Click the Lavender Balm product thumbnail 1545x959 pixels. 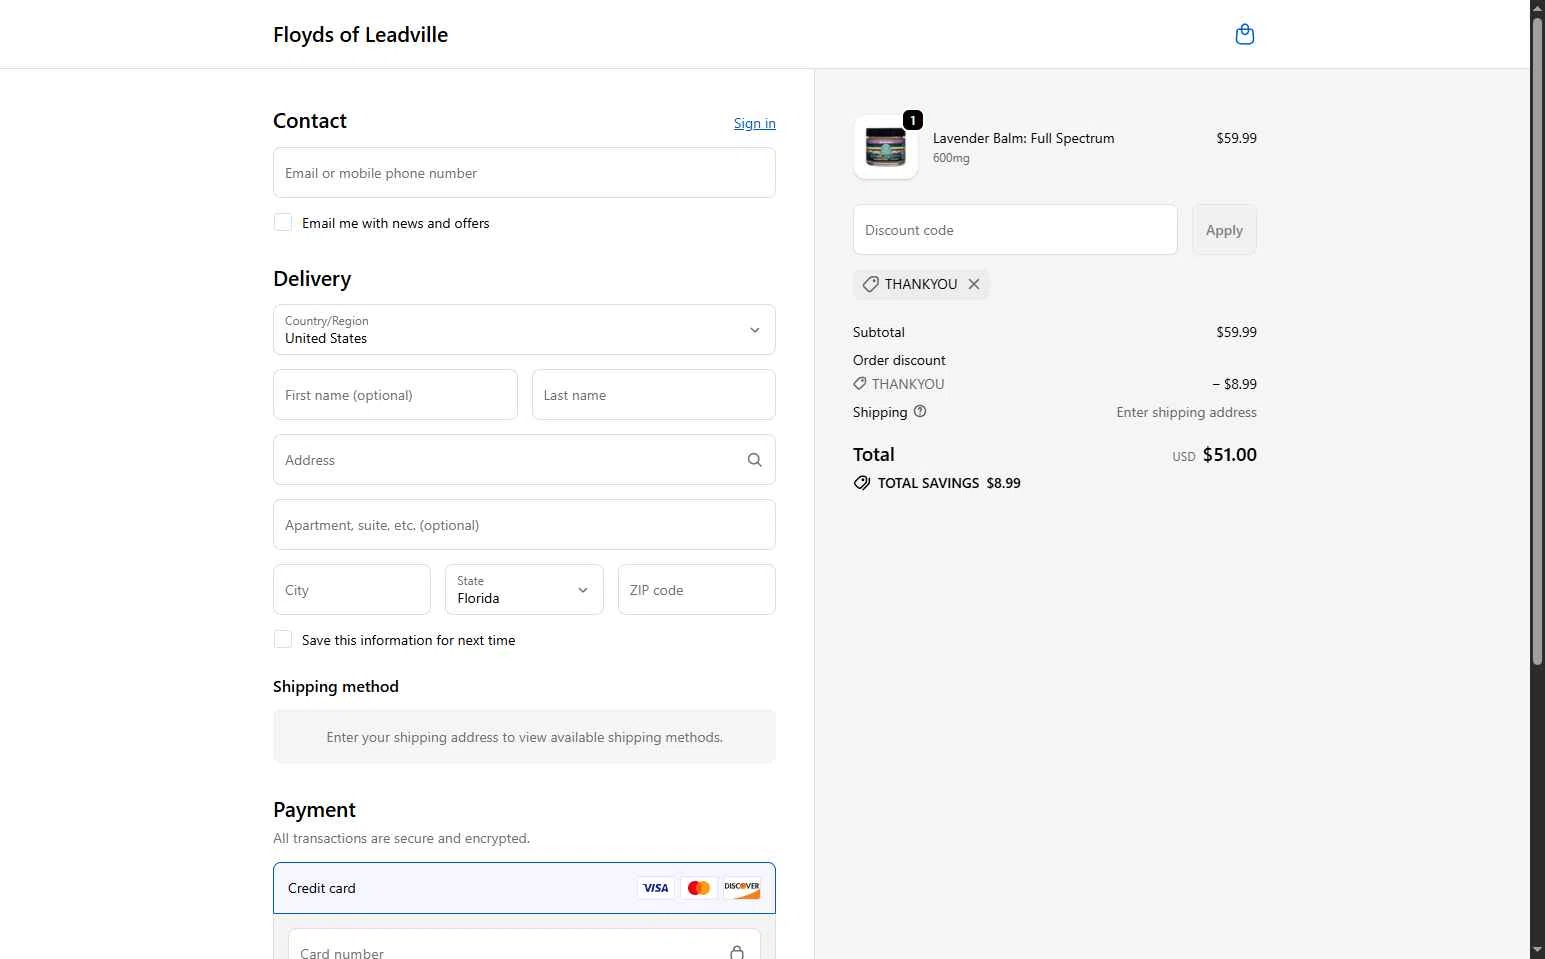coord(885,148)
